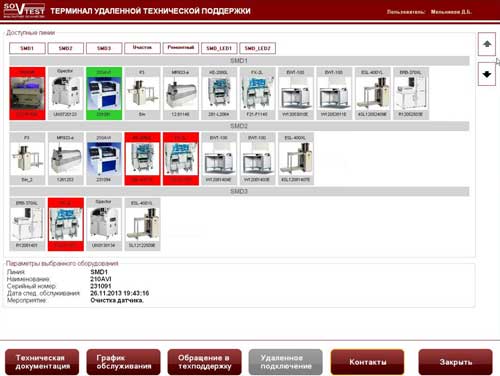Select the FX-3L machine in the SMD1 row
The image size is (500, 376).
click(257, 93)
